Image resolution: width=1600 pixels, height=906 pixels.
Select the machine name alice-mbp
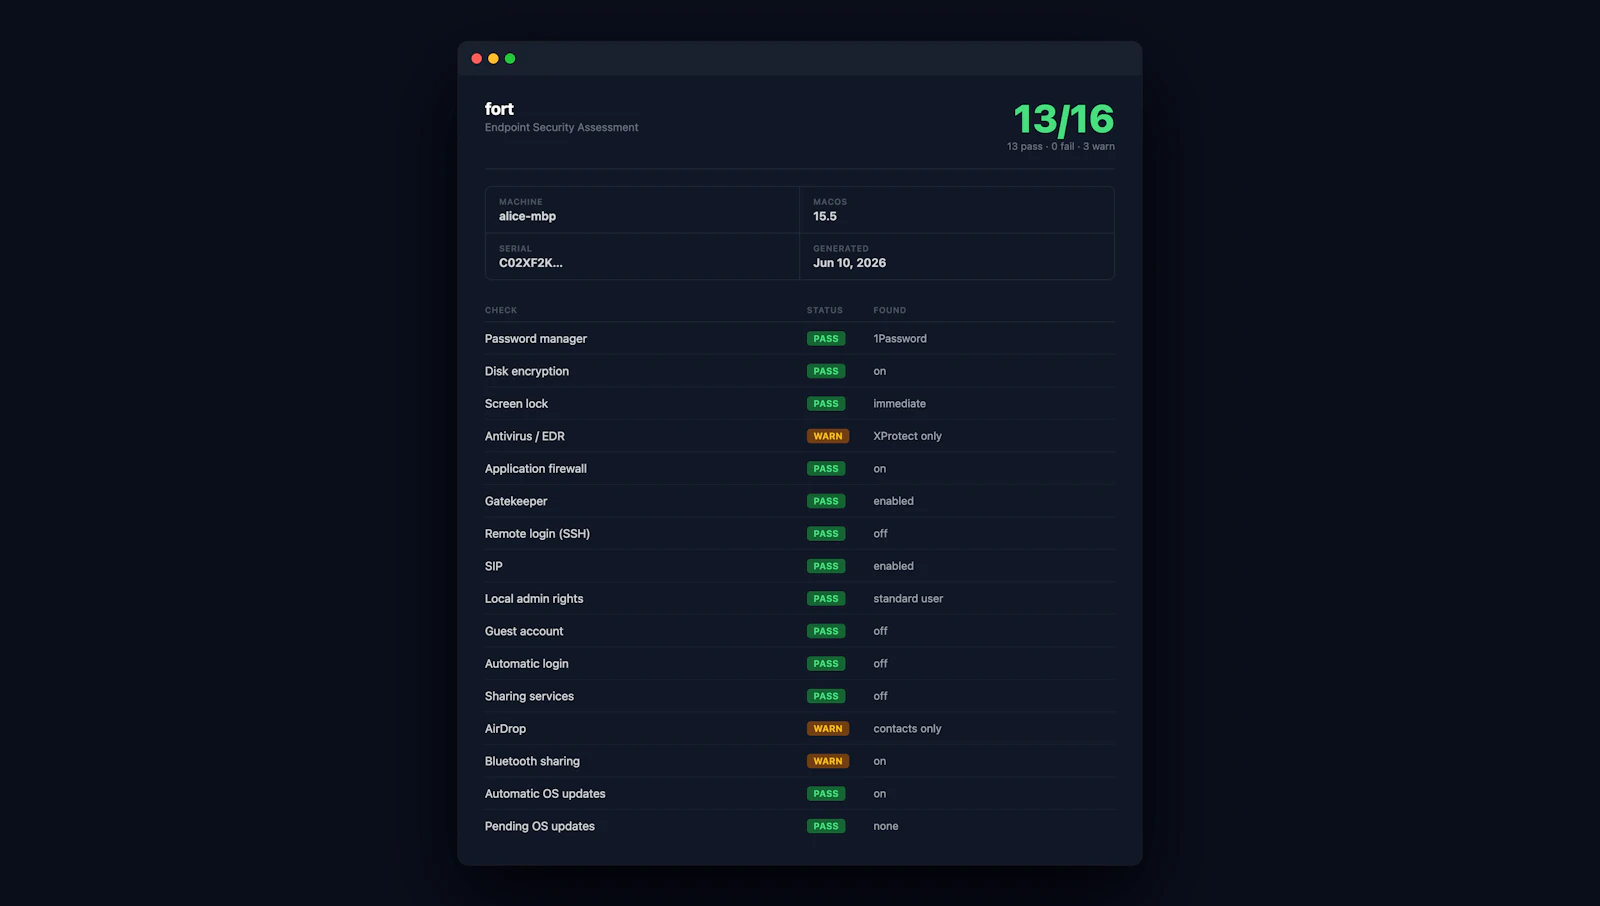pos(527,216)
